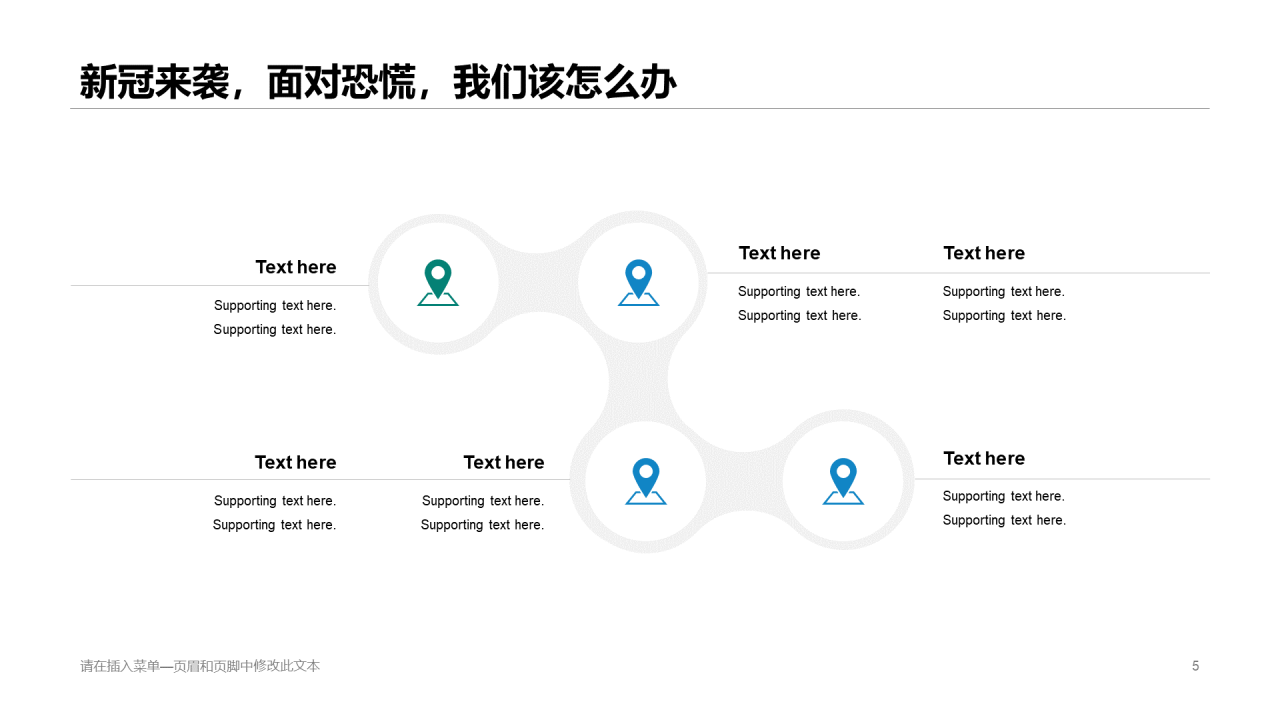
Task: Click the bottom-left 'Text here' label
Action: pos(295,462)
